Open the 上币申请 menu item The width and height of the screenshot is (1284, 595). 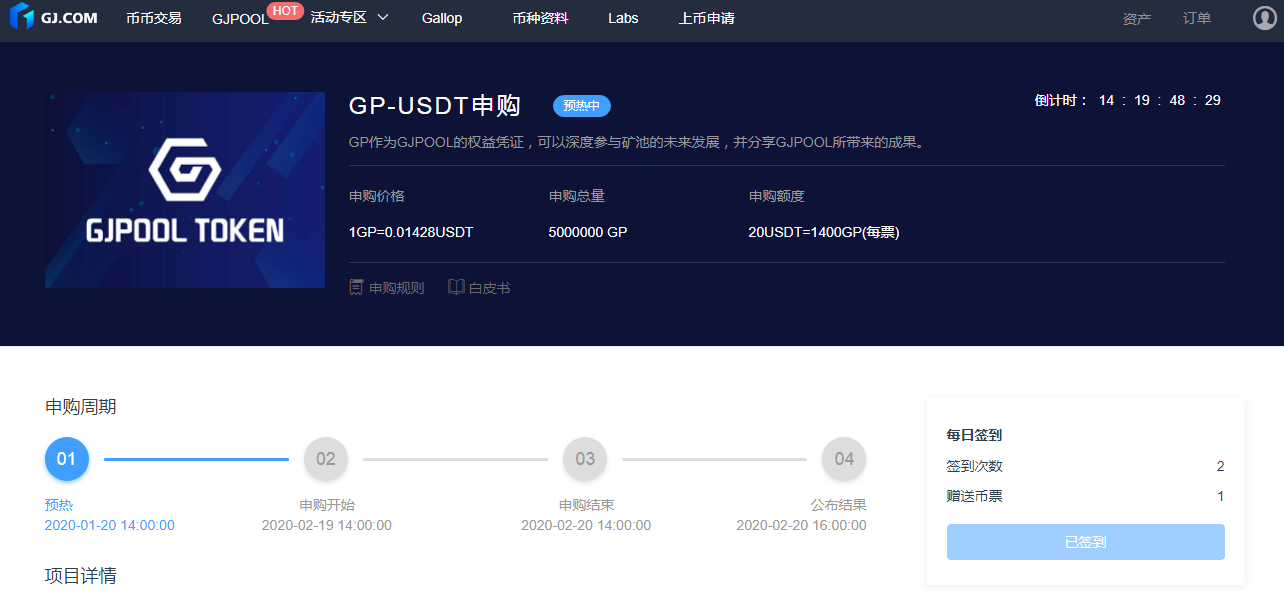(x=706, y=18)
